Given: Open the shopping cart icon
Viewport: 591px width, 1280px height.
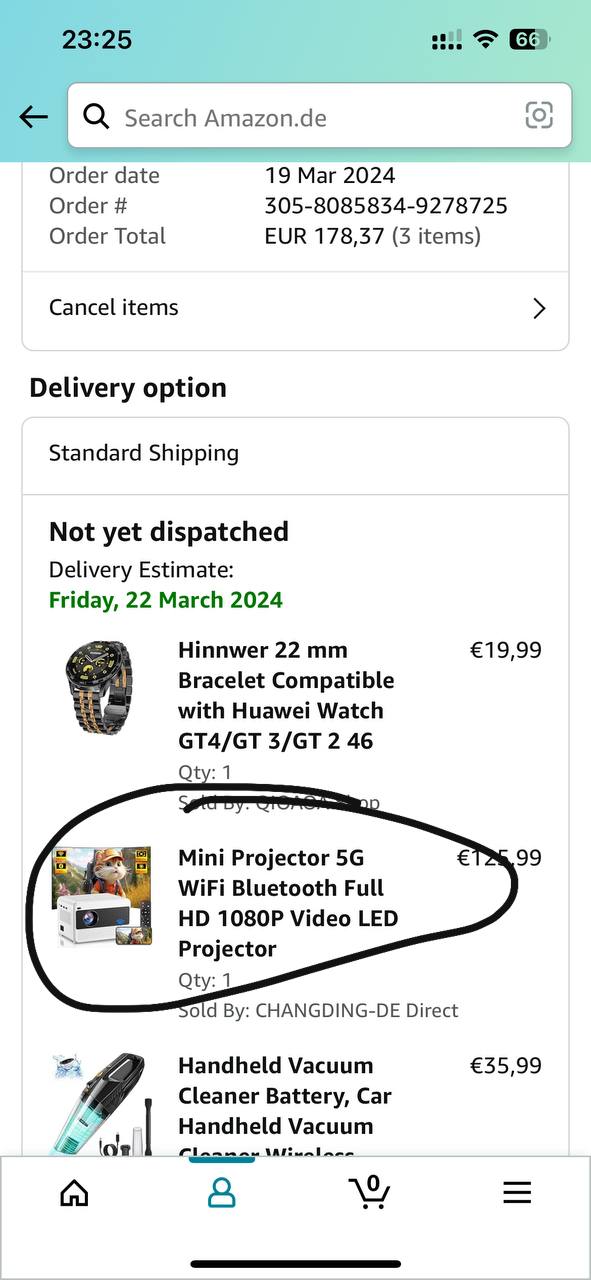Looking at the screenshot, I should tap(369, 1191).
